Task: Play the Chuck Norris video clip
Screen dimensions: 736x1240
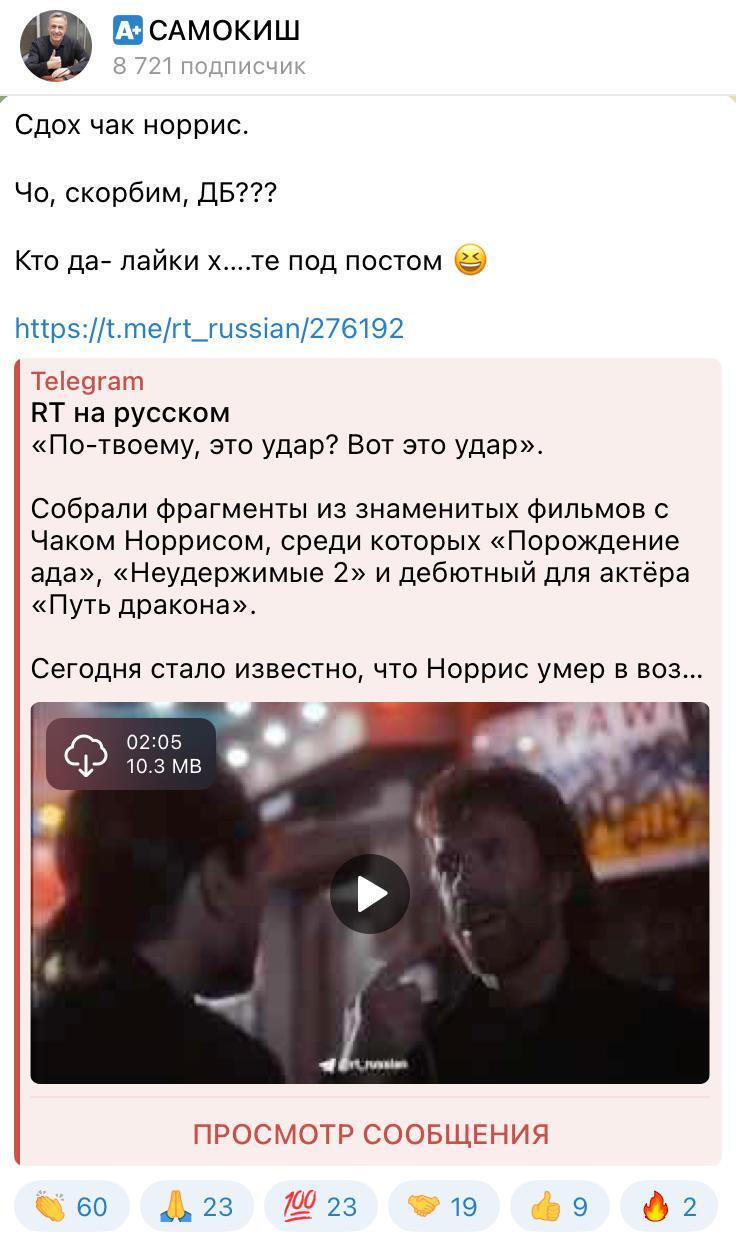Action: (x=370, y=893)
